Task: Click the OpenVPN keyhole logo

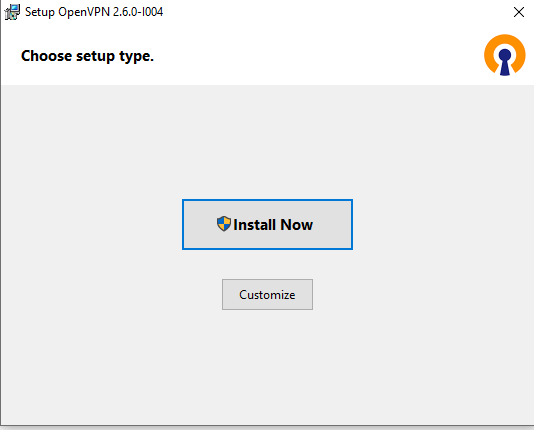Action: (505, 55)
